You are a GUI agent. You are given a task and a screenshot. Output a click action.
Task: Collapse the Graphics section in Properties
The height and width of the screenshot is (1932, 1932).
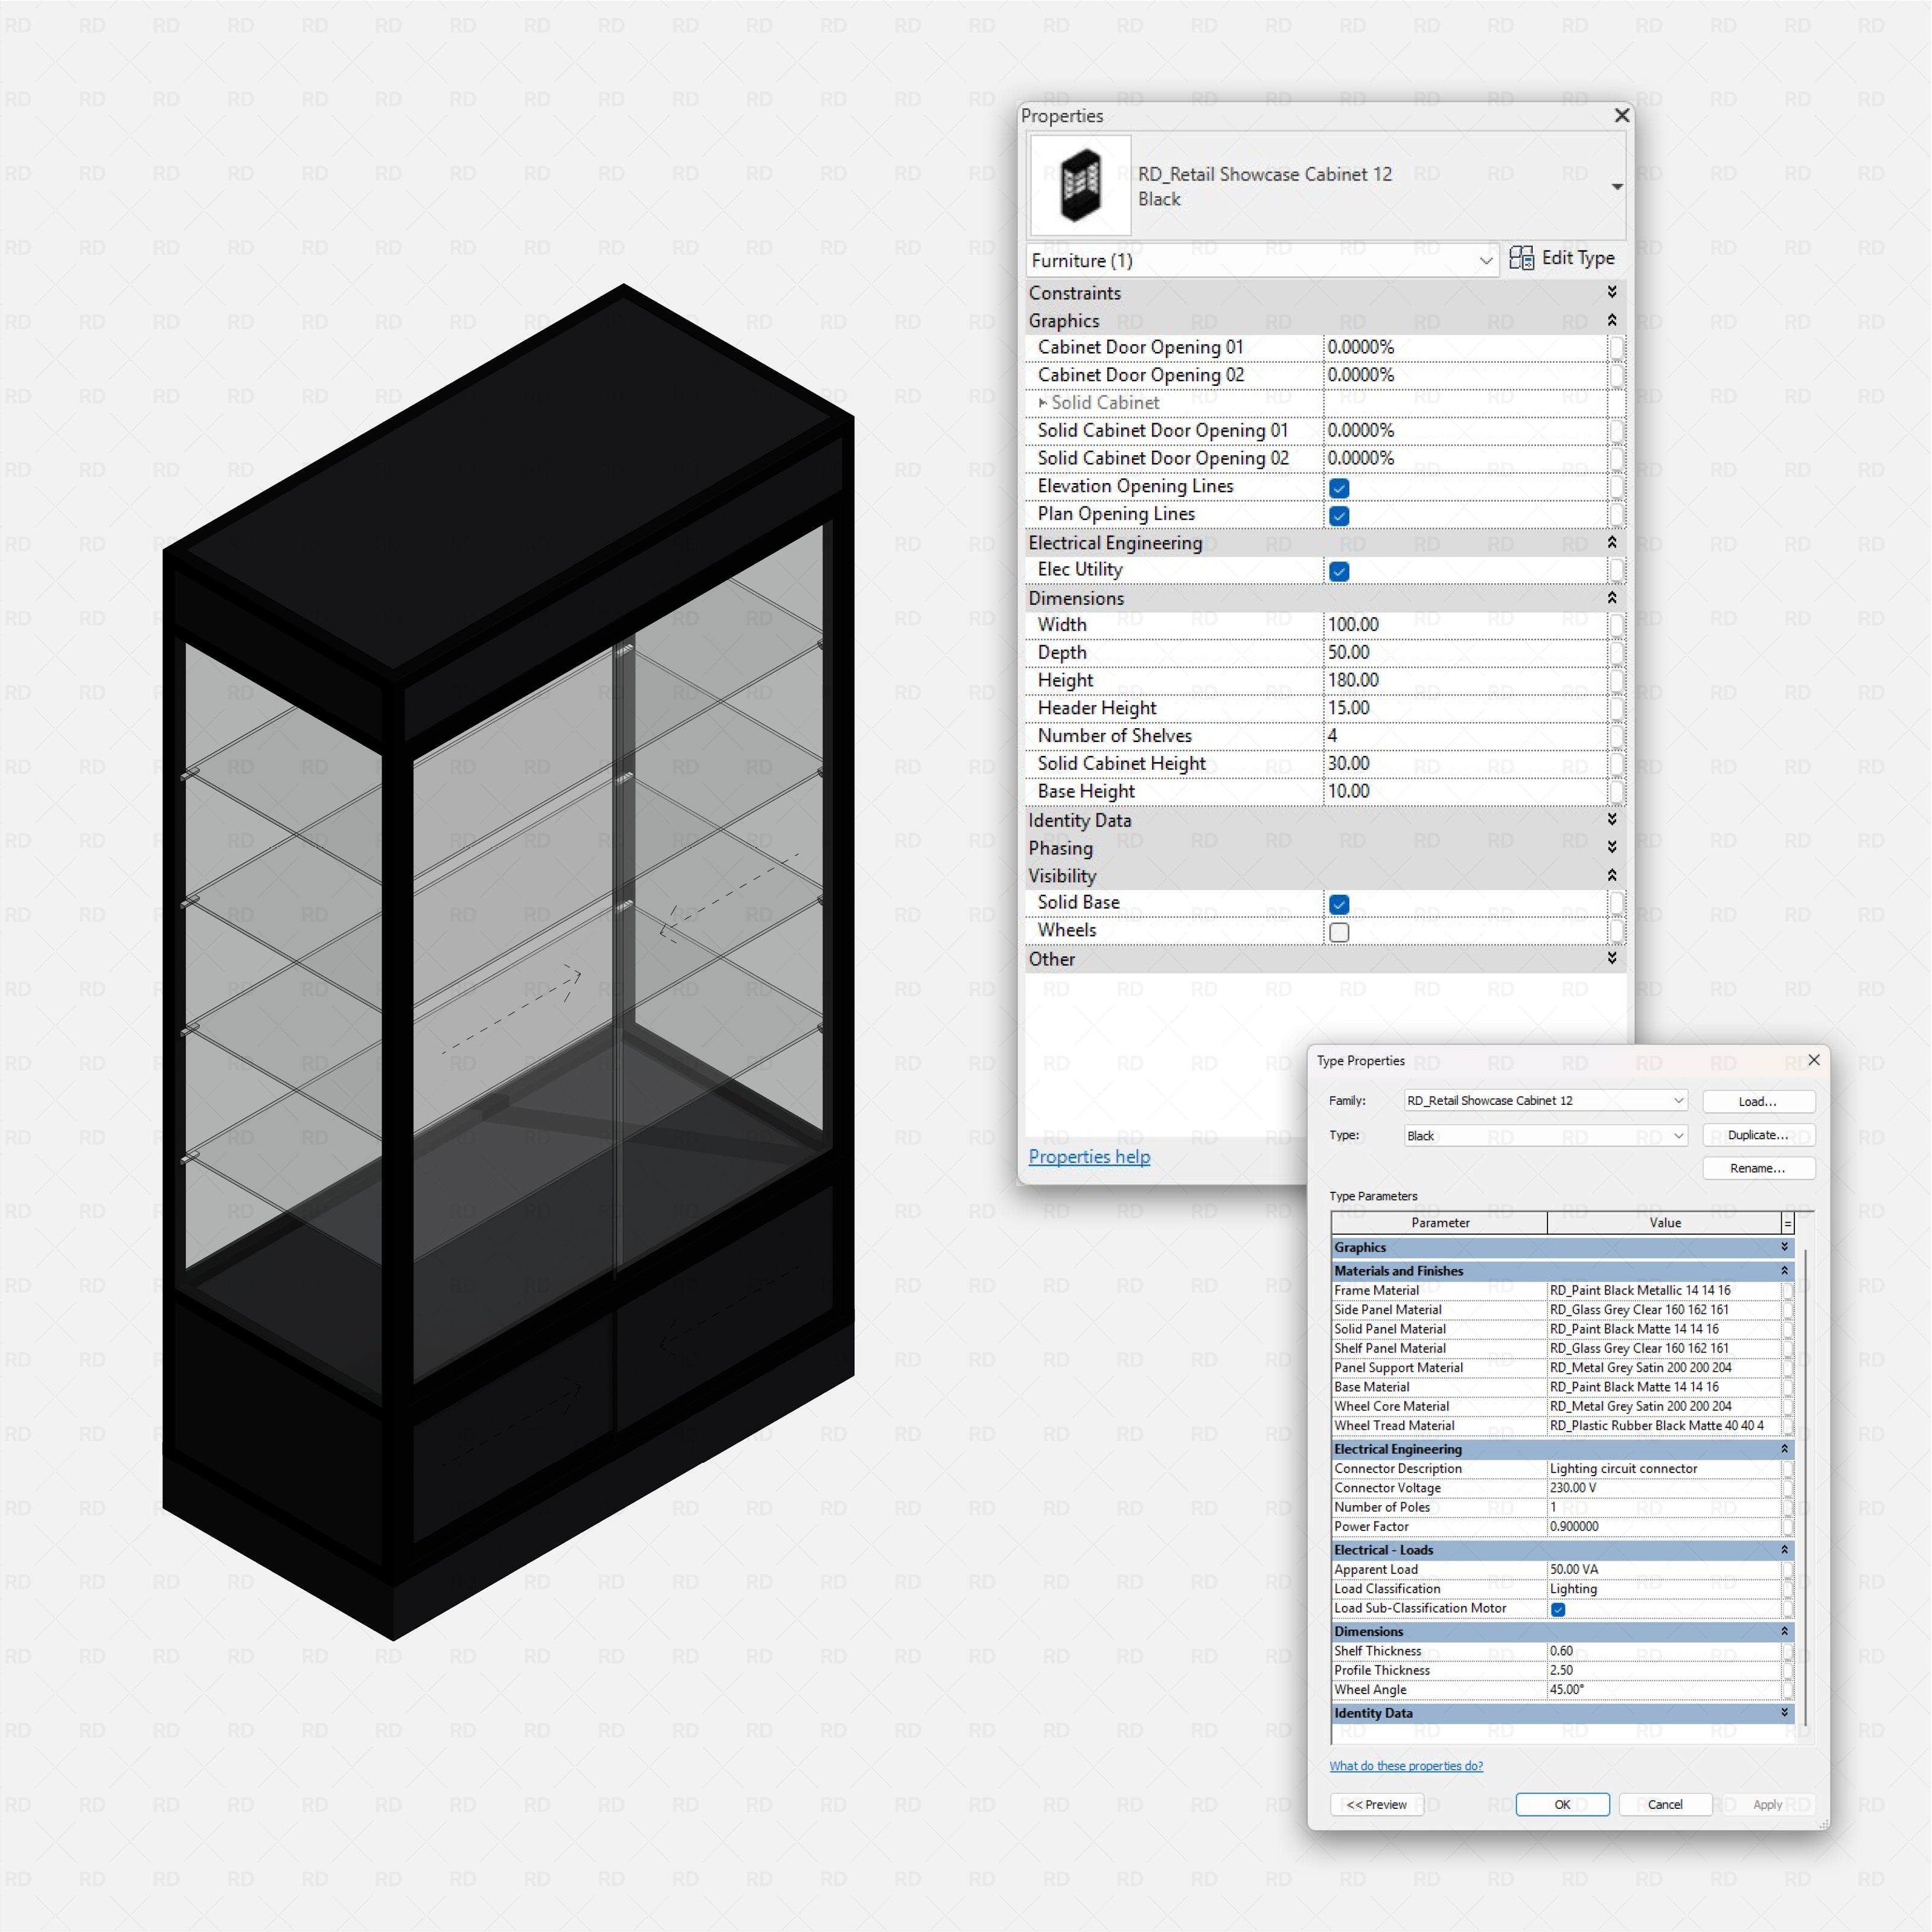1612,320
